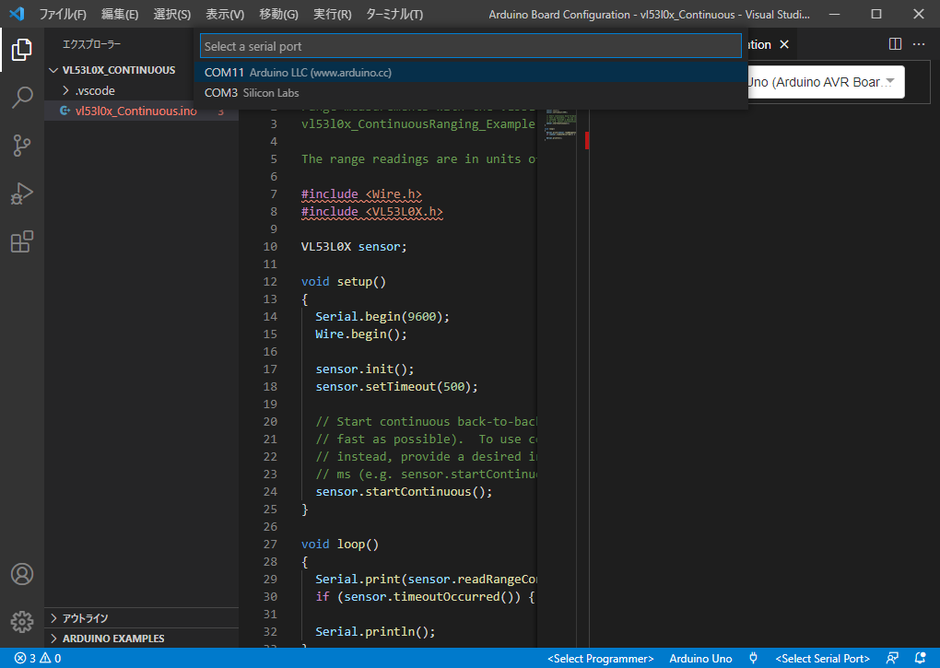Select COM3 Silicon Labs serial port

[x=471, y=93]
